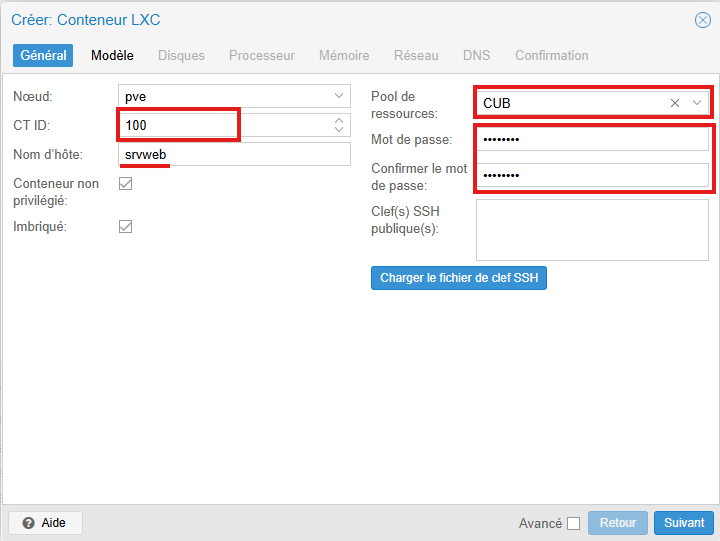Open the Mémoire tab
This screenshot has width=720, height=541.
coord(344,56)
